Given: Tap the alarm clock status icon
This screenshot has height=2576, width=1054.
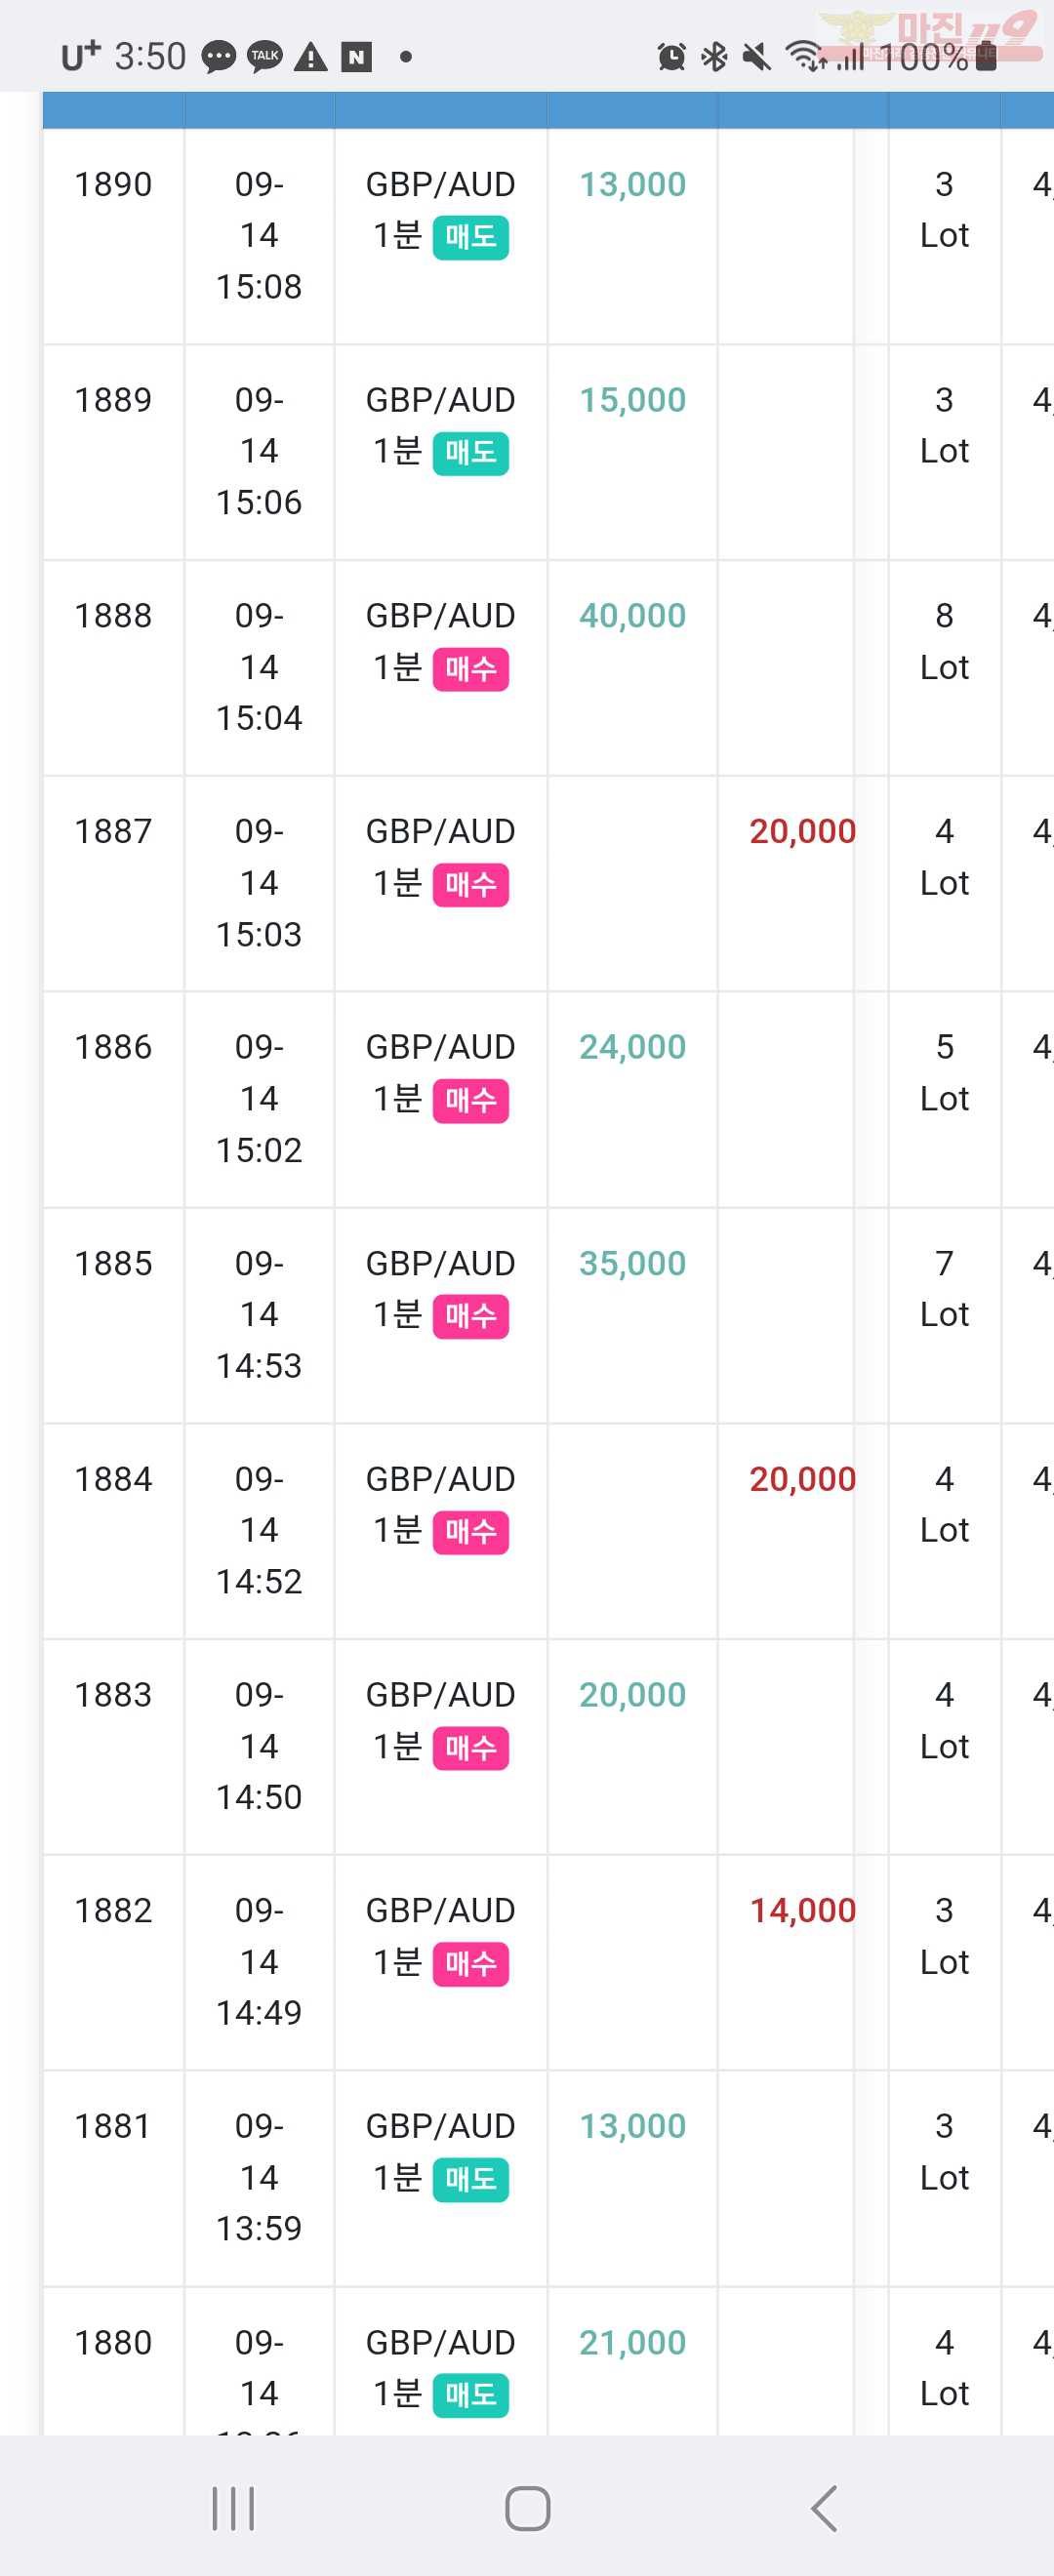Looking at the screenshot, I should click(x=671, y=57).
